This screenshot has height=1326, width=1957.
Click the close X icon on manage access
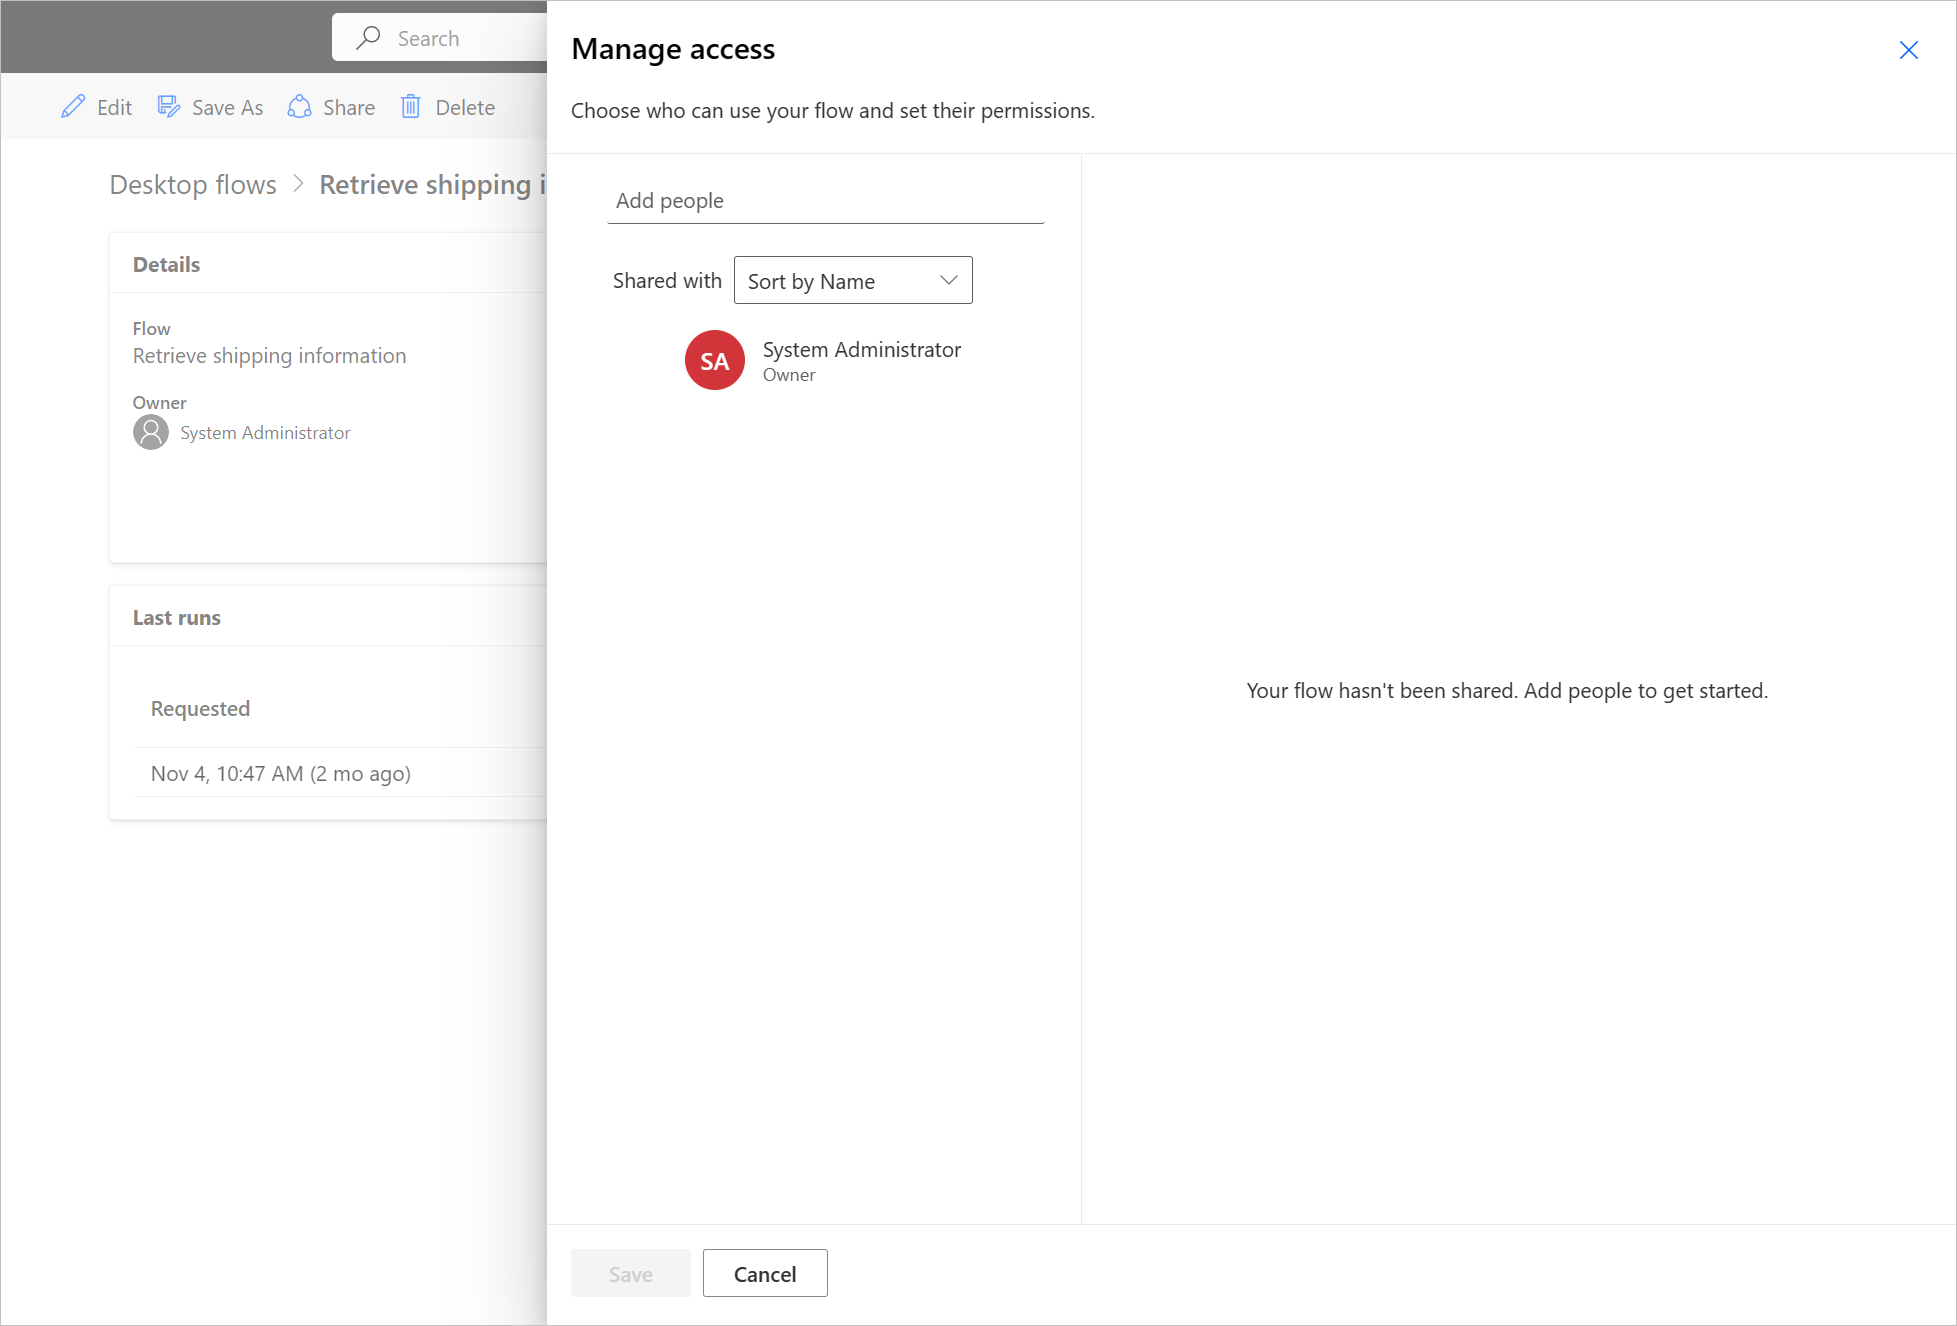tap(1908, 49)
